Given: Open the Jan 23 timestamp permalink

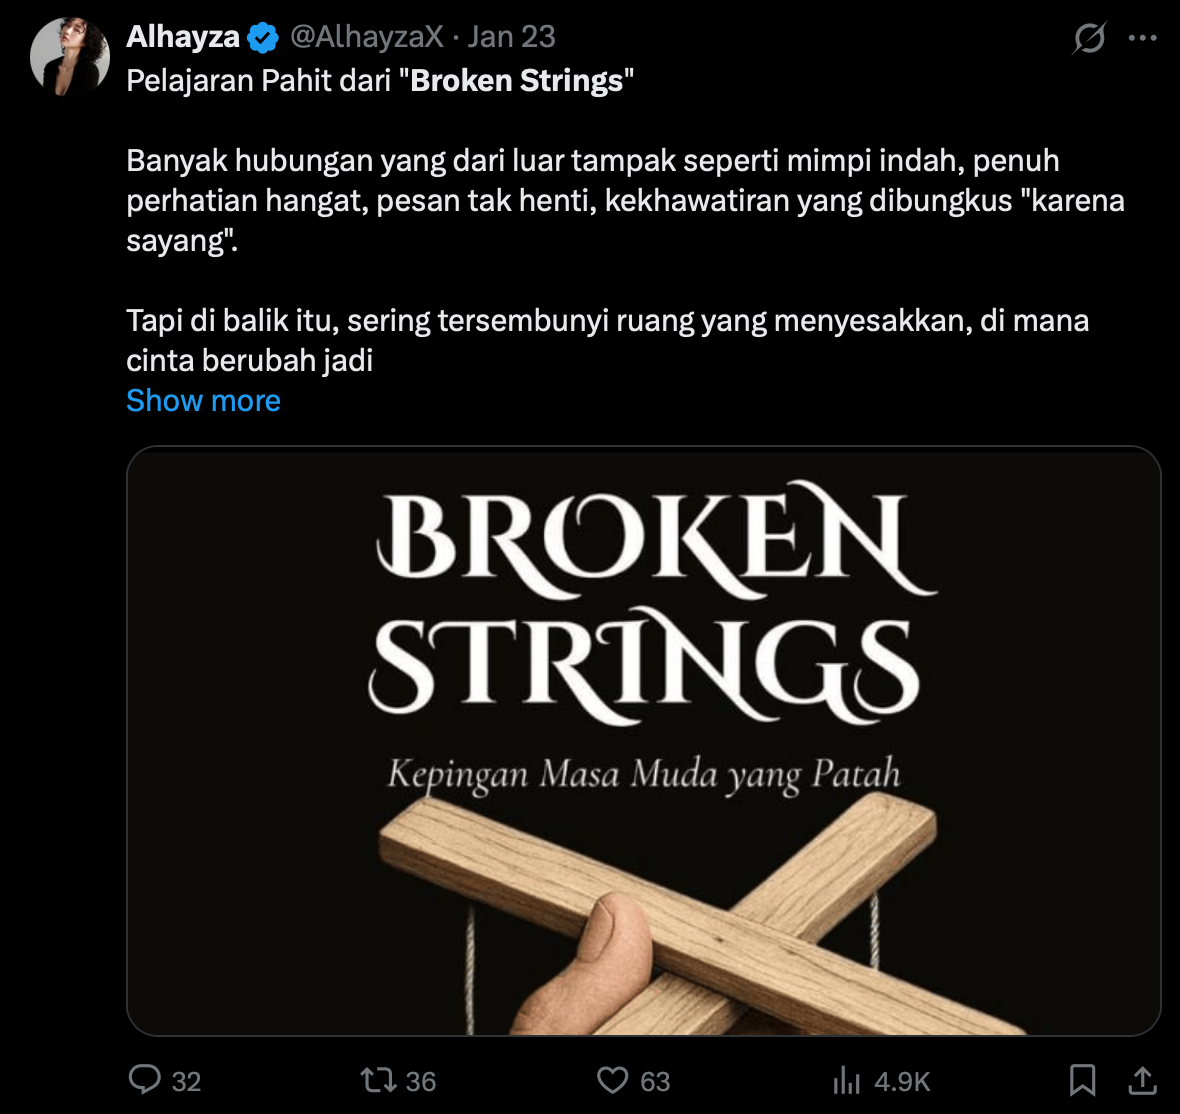Looking at the screenshot, I should point(511,37).
